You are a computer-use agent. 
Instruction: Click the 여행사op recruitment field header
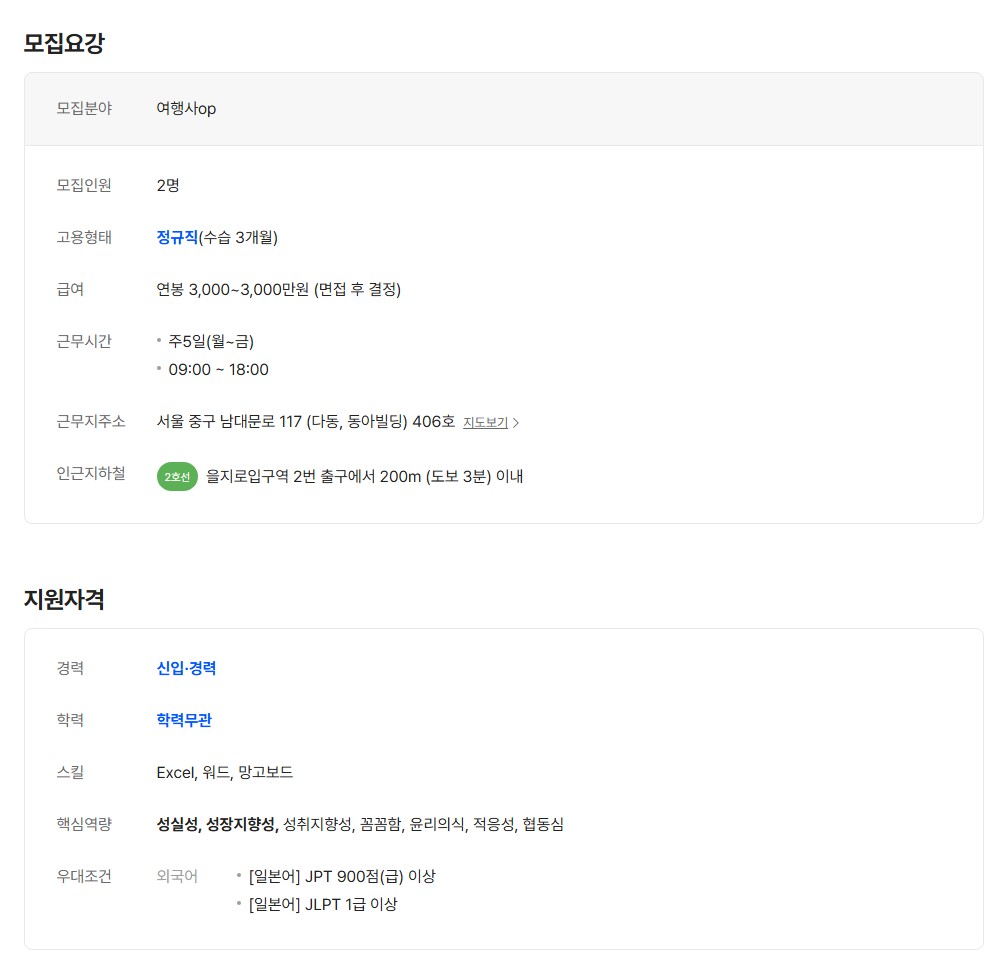(186, 108)
